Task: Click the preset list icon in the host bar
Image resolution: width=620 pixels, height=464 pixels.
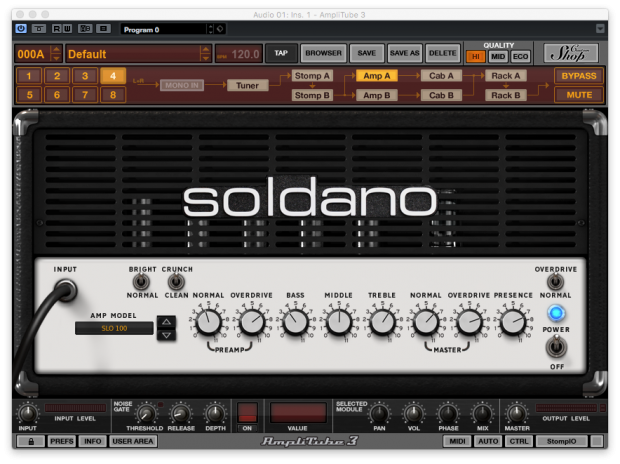Action: pos(104,29)
